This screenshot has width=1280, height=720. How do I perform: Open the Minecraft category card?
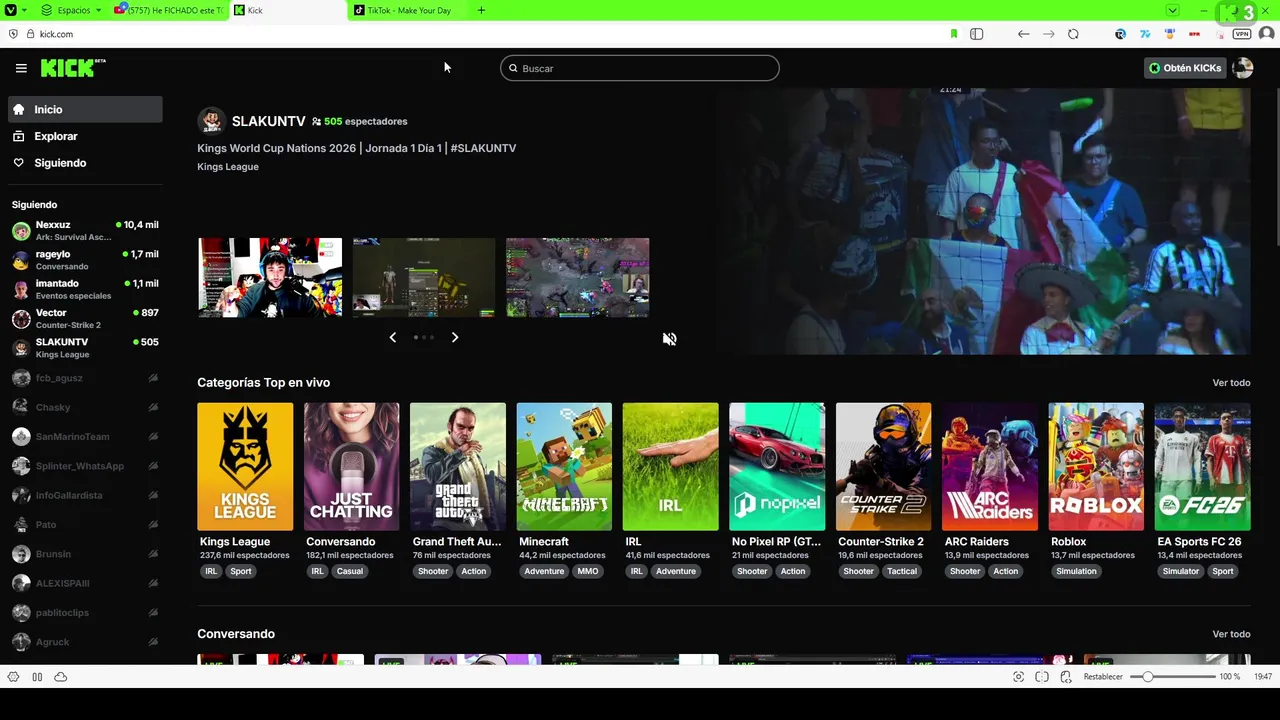564,467
